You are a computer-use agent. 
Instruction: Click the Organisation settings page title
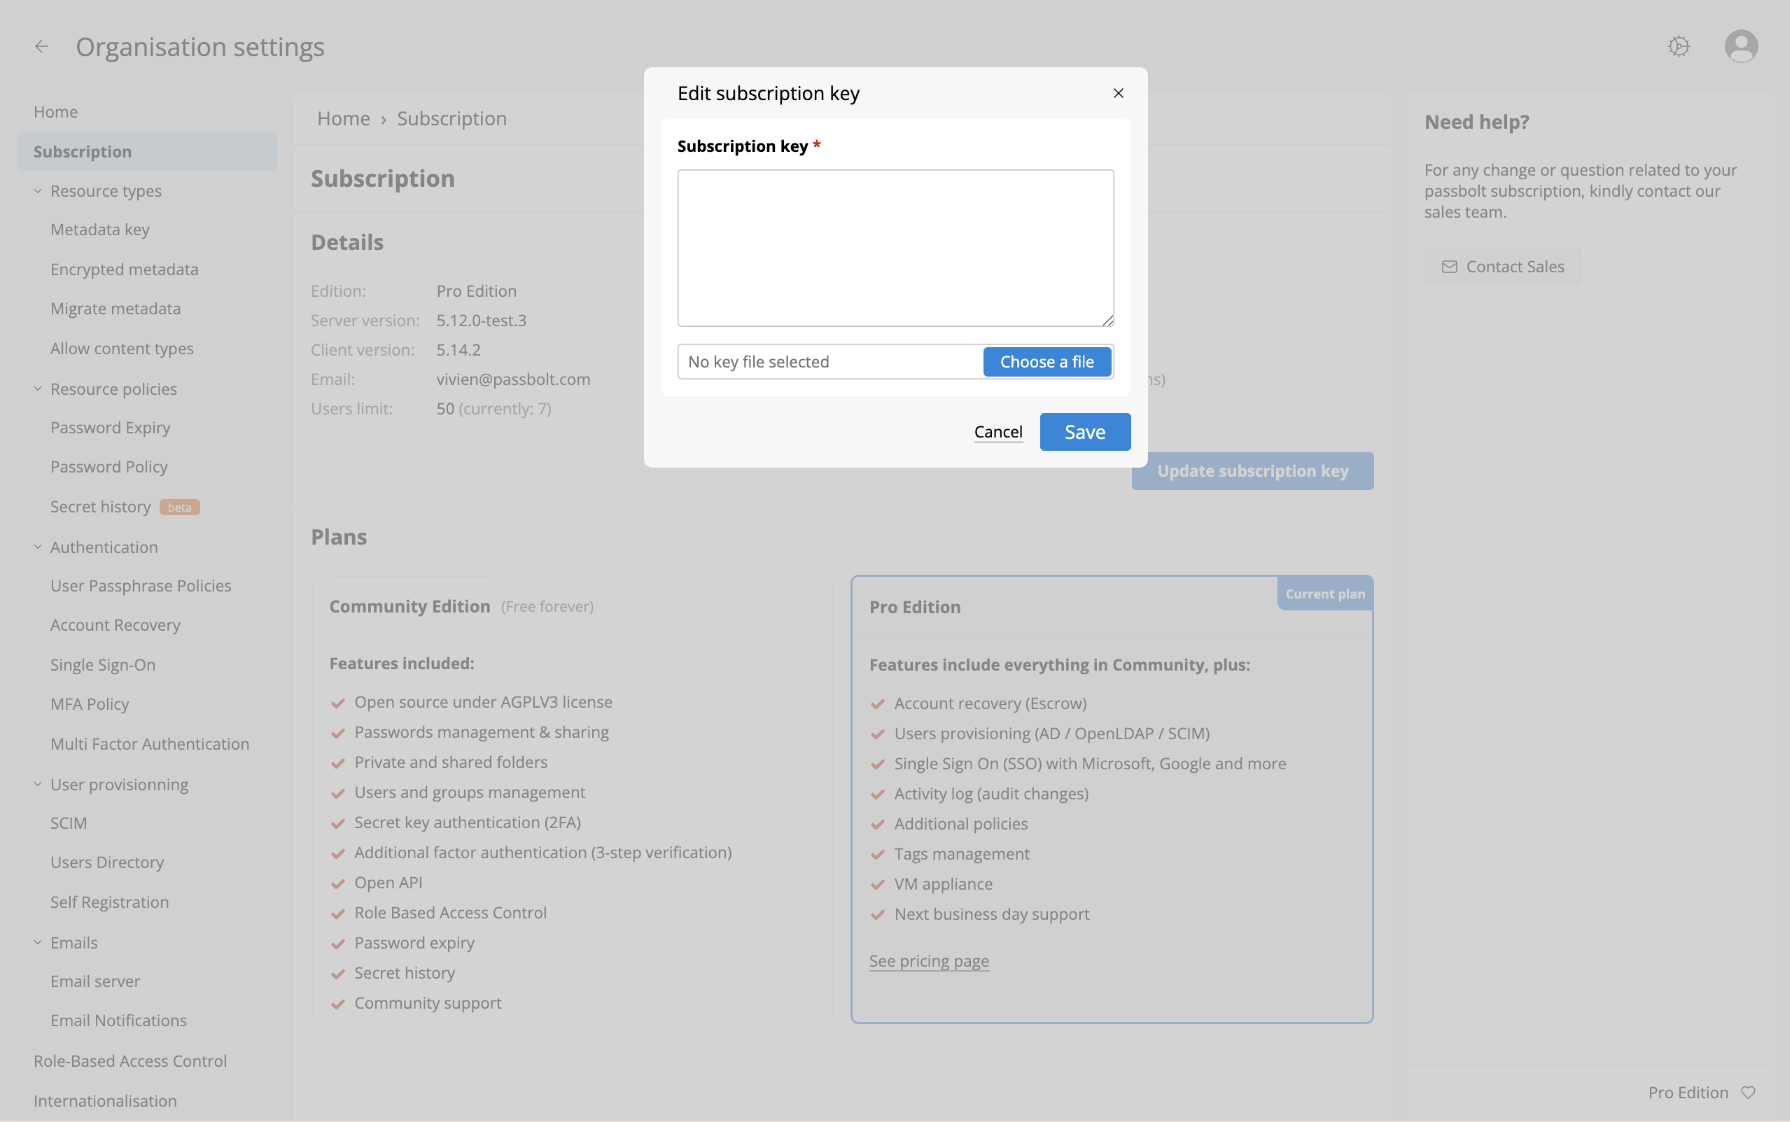(200, 47)
